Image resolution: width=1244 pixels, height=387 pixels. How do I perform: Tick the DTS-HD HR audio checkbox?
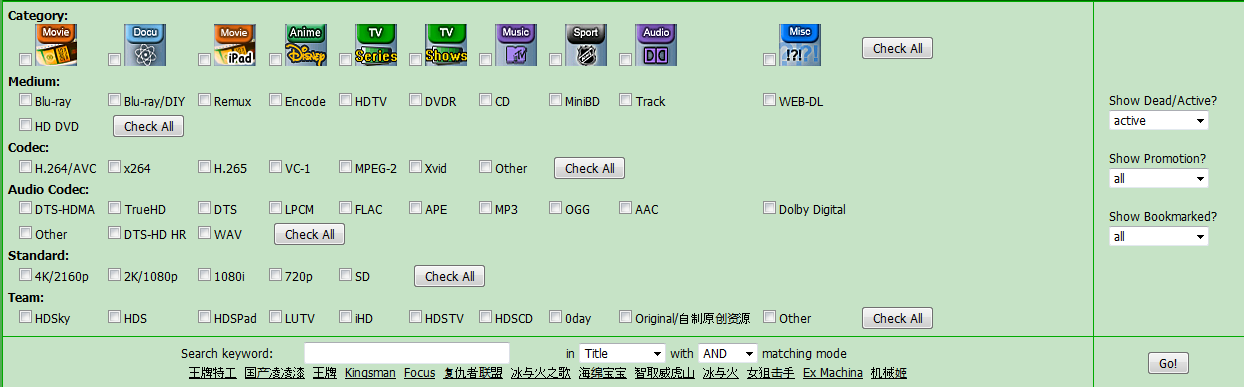(114, 233)
